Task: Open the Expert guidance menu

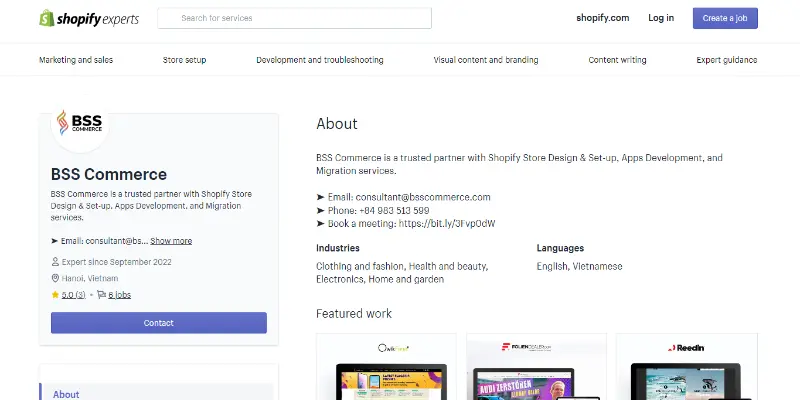Action: tap(727, 60)
